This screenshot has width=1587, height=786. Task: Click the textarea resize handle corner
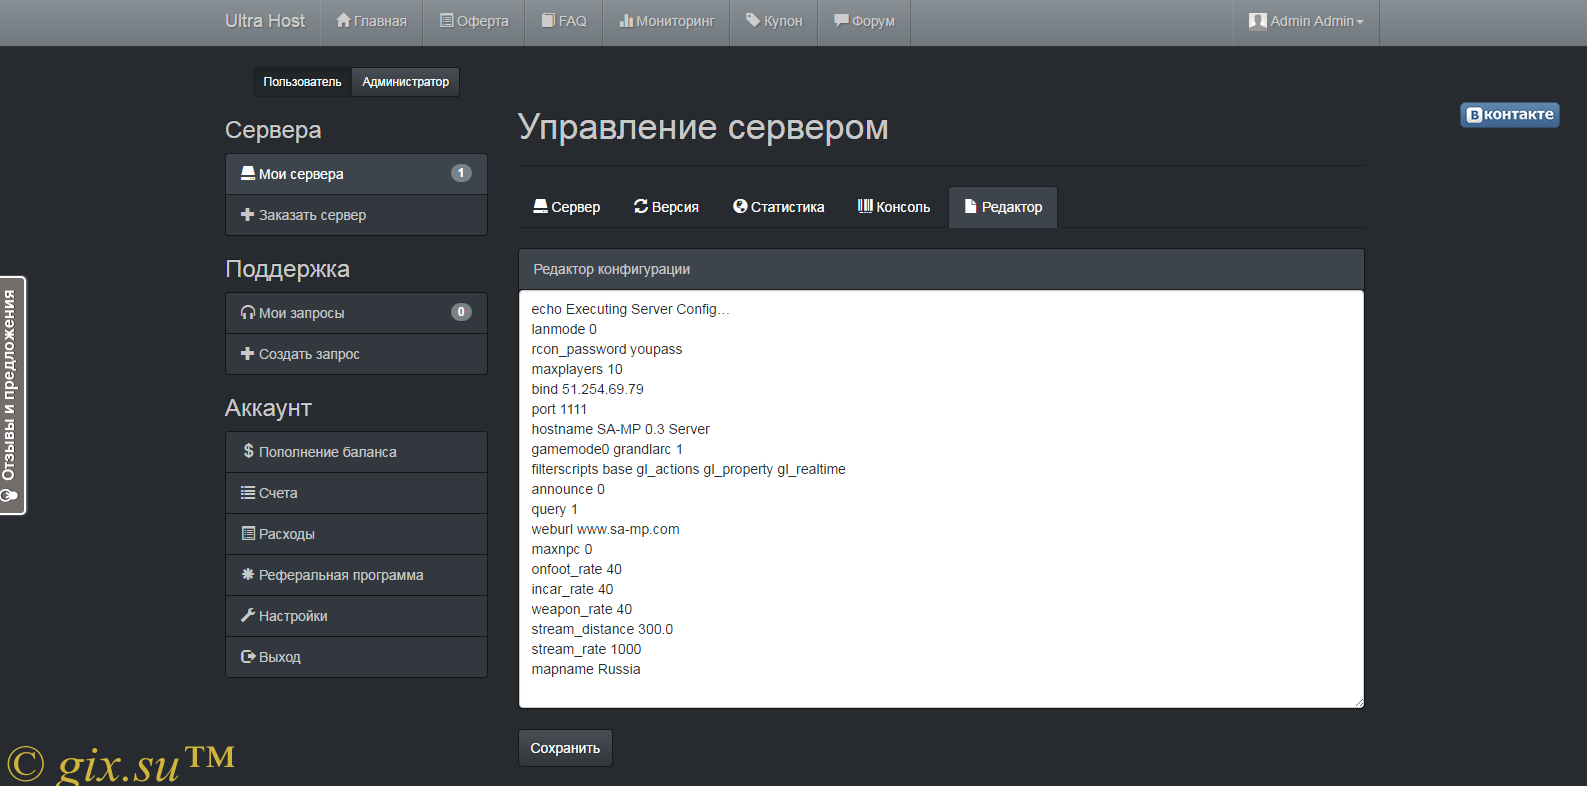[1358, 702]
